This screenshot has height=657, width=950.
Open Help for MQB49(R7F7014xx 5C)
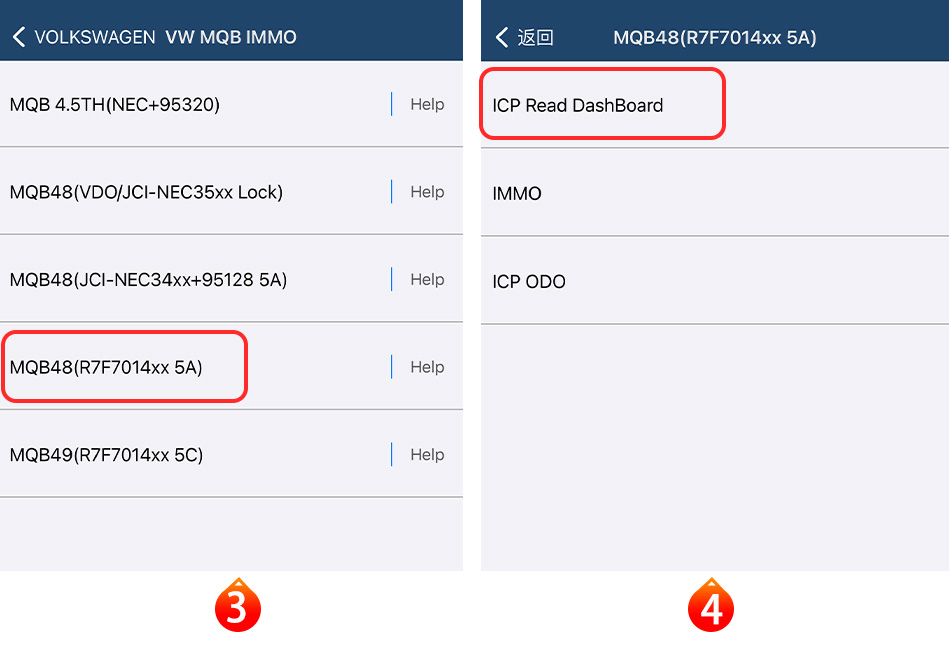(427, 455)
